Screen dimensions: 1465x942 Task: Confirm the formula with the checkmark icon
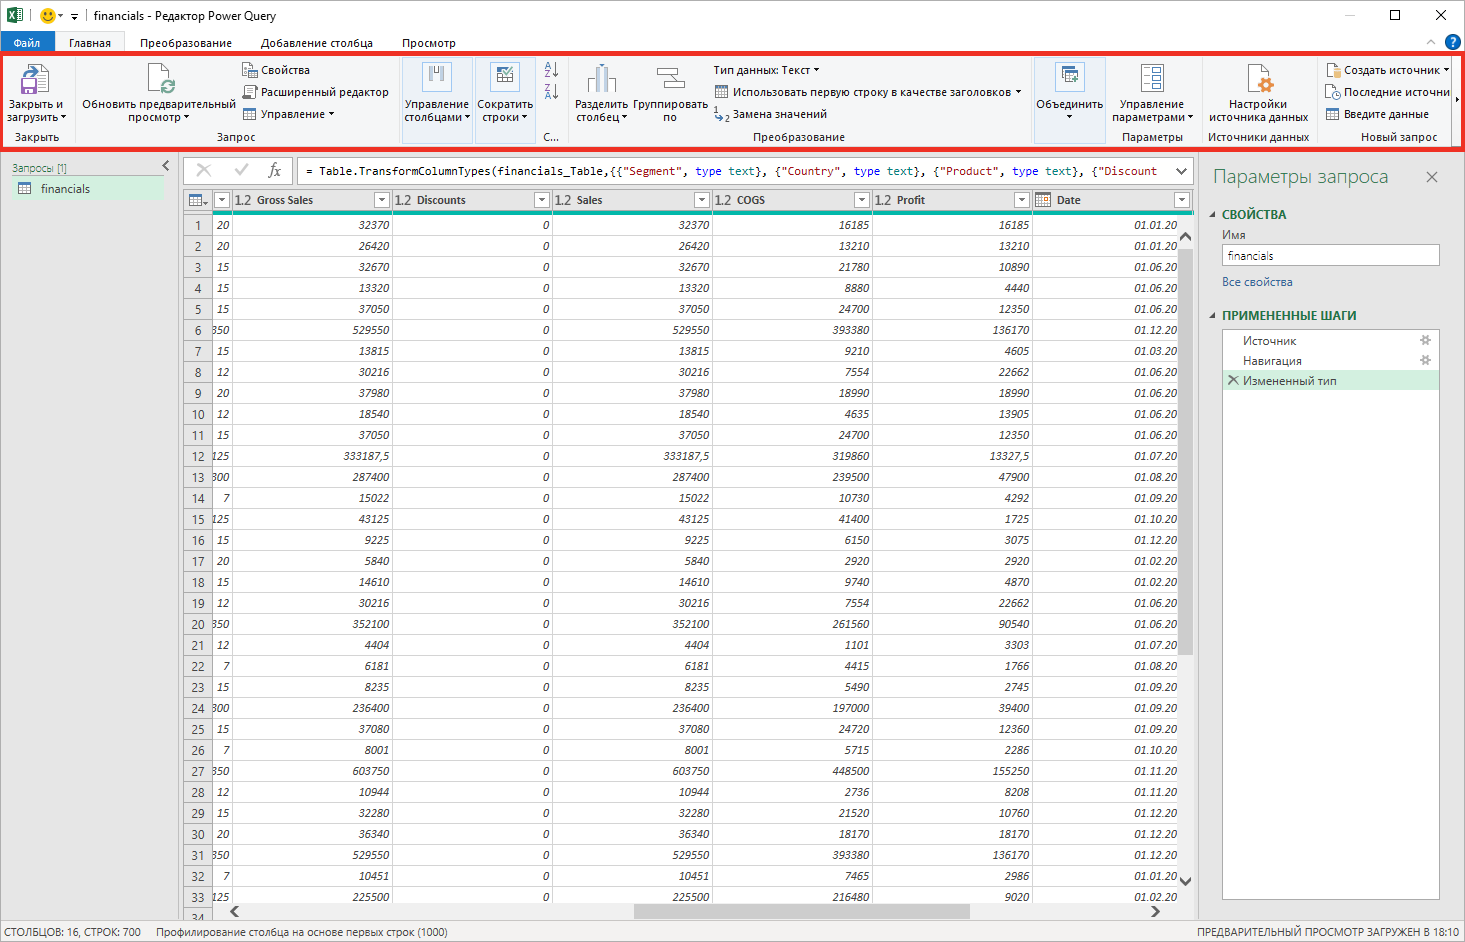pyautogui.click(x=240, y=171)
